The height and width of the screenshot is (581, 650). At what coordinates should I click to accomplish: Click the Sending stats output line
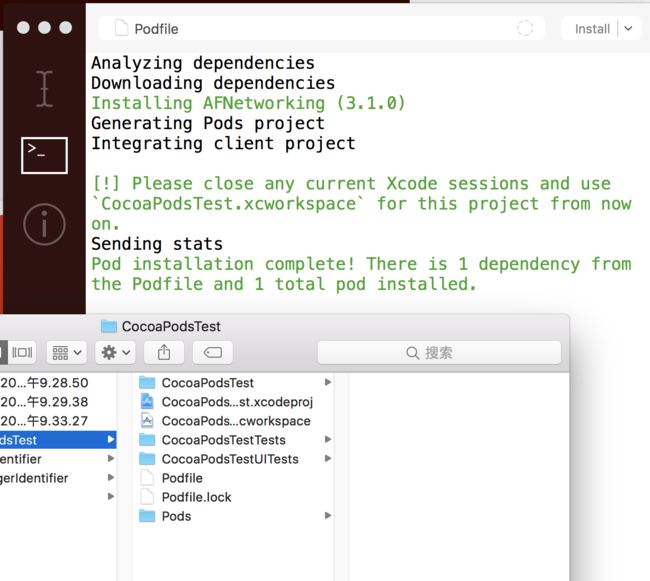coord(157,244)
